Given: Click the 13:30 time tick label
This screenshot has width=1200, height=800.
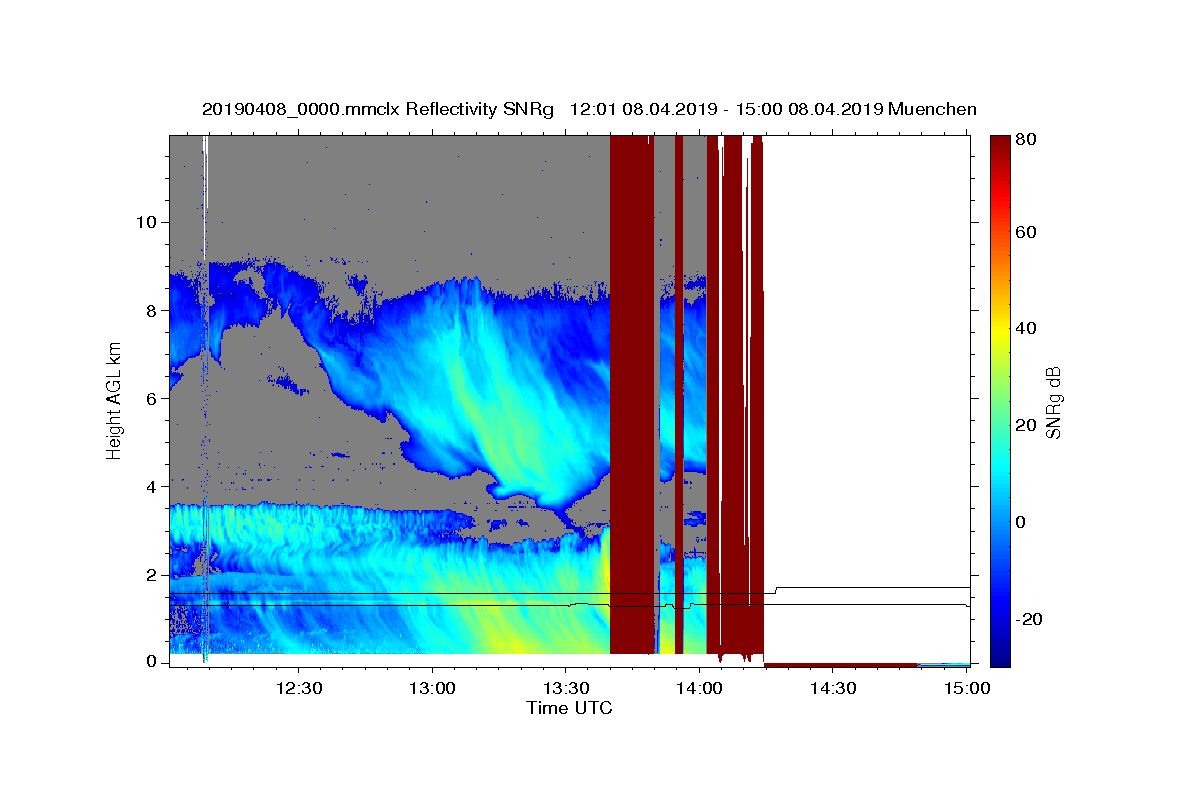Looking at the screenshot, I should click(x=565, y=688).
